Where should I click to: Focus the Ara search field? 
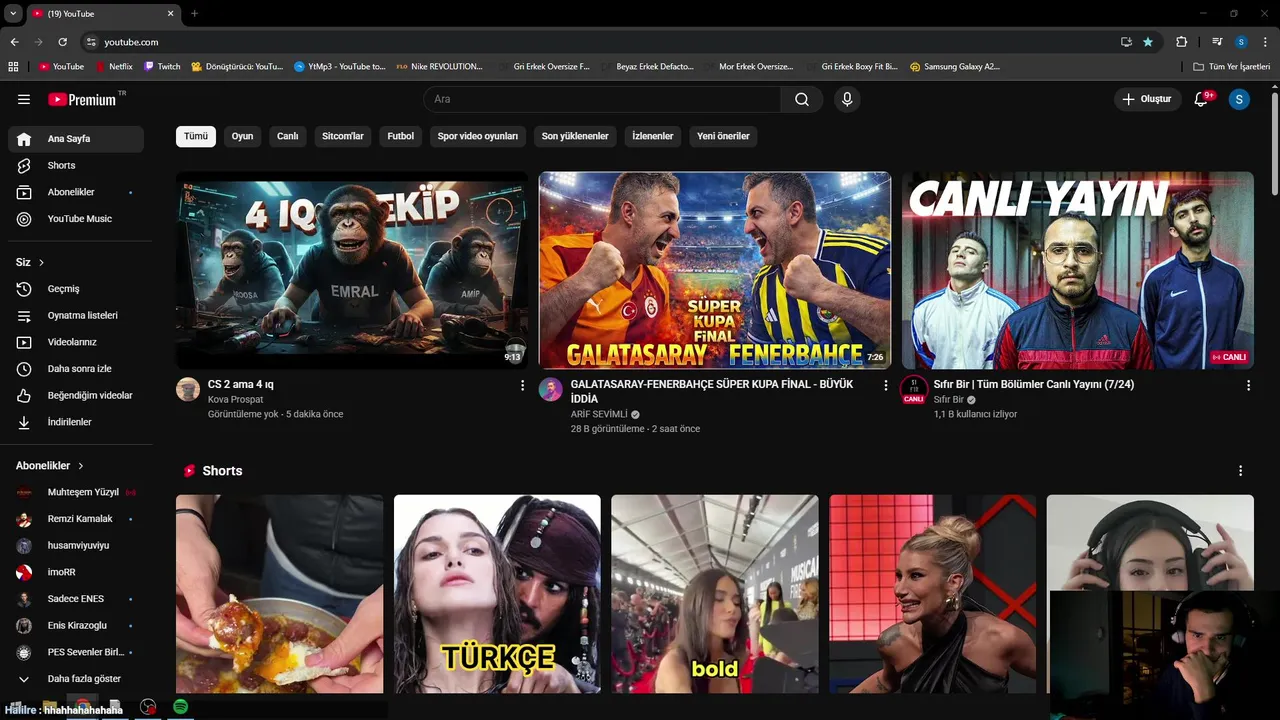click(x=602, y=99)
